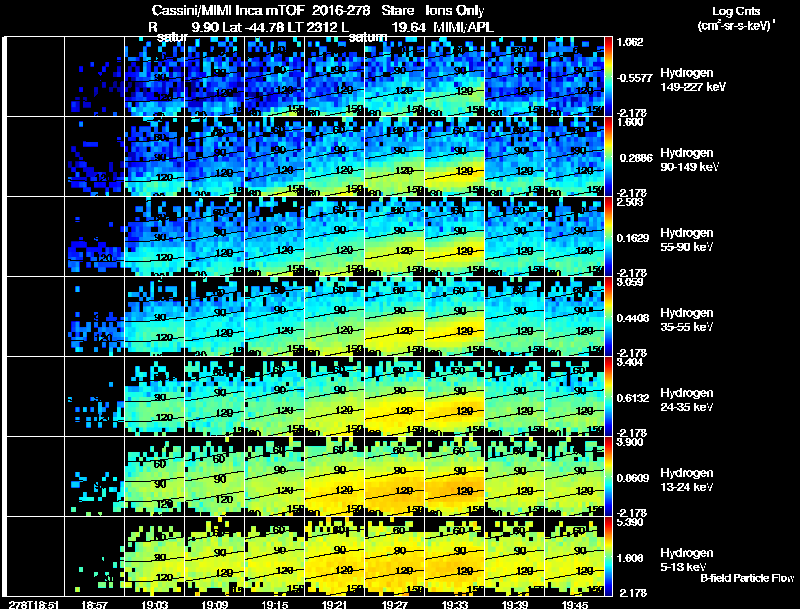Open the 19:03 panel of Hydrogen 149-227 keV

tap(155, 77)
